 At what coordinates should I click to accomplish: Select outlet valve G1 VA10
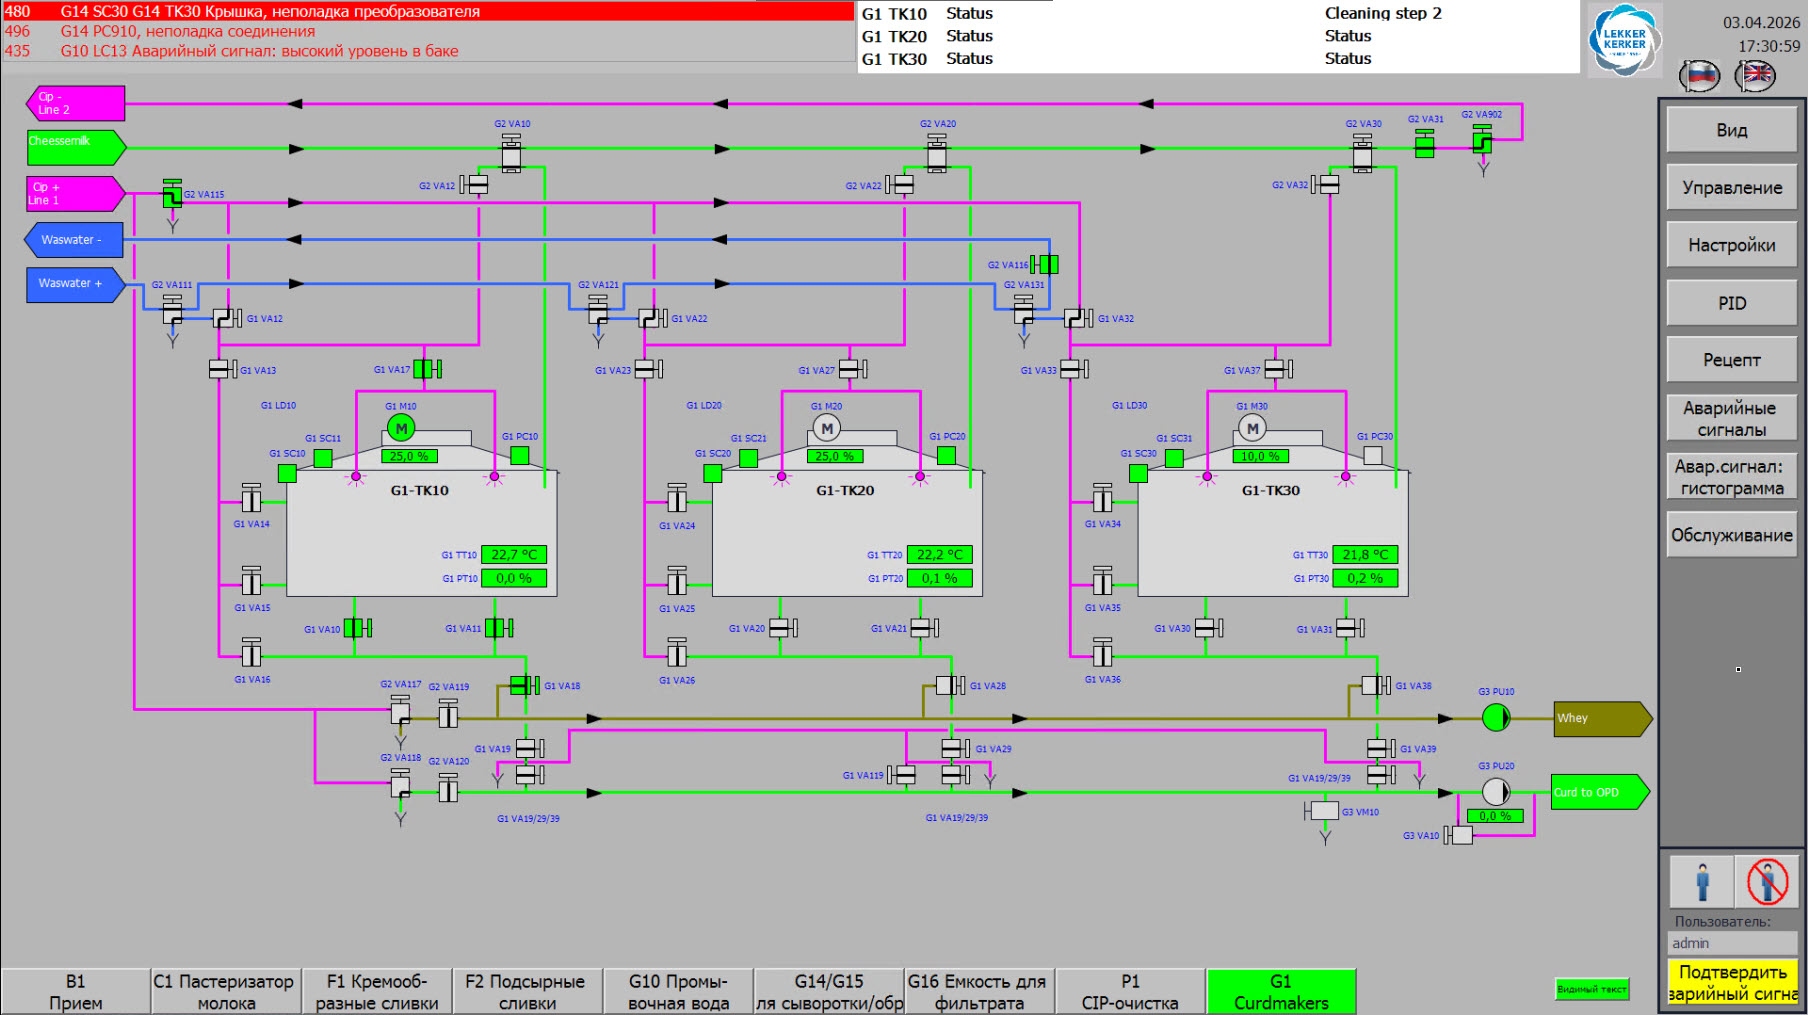click(357, 628)
